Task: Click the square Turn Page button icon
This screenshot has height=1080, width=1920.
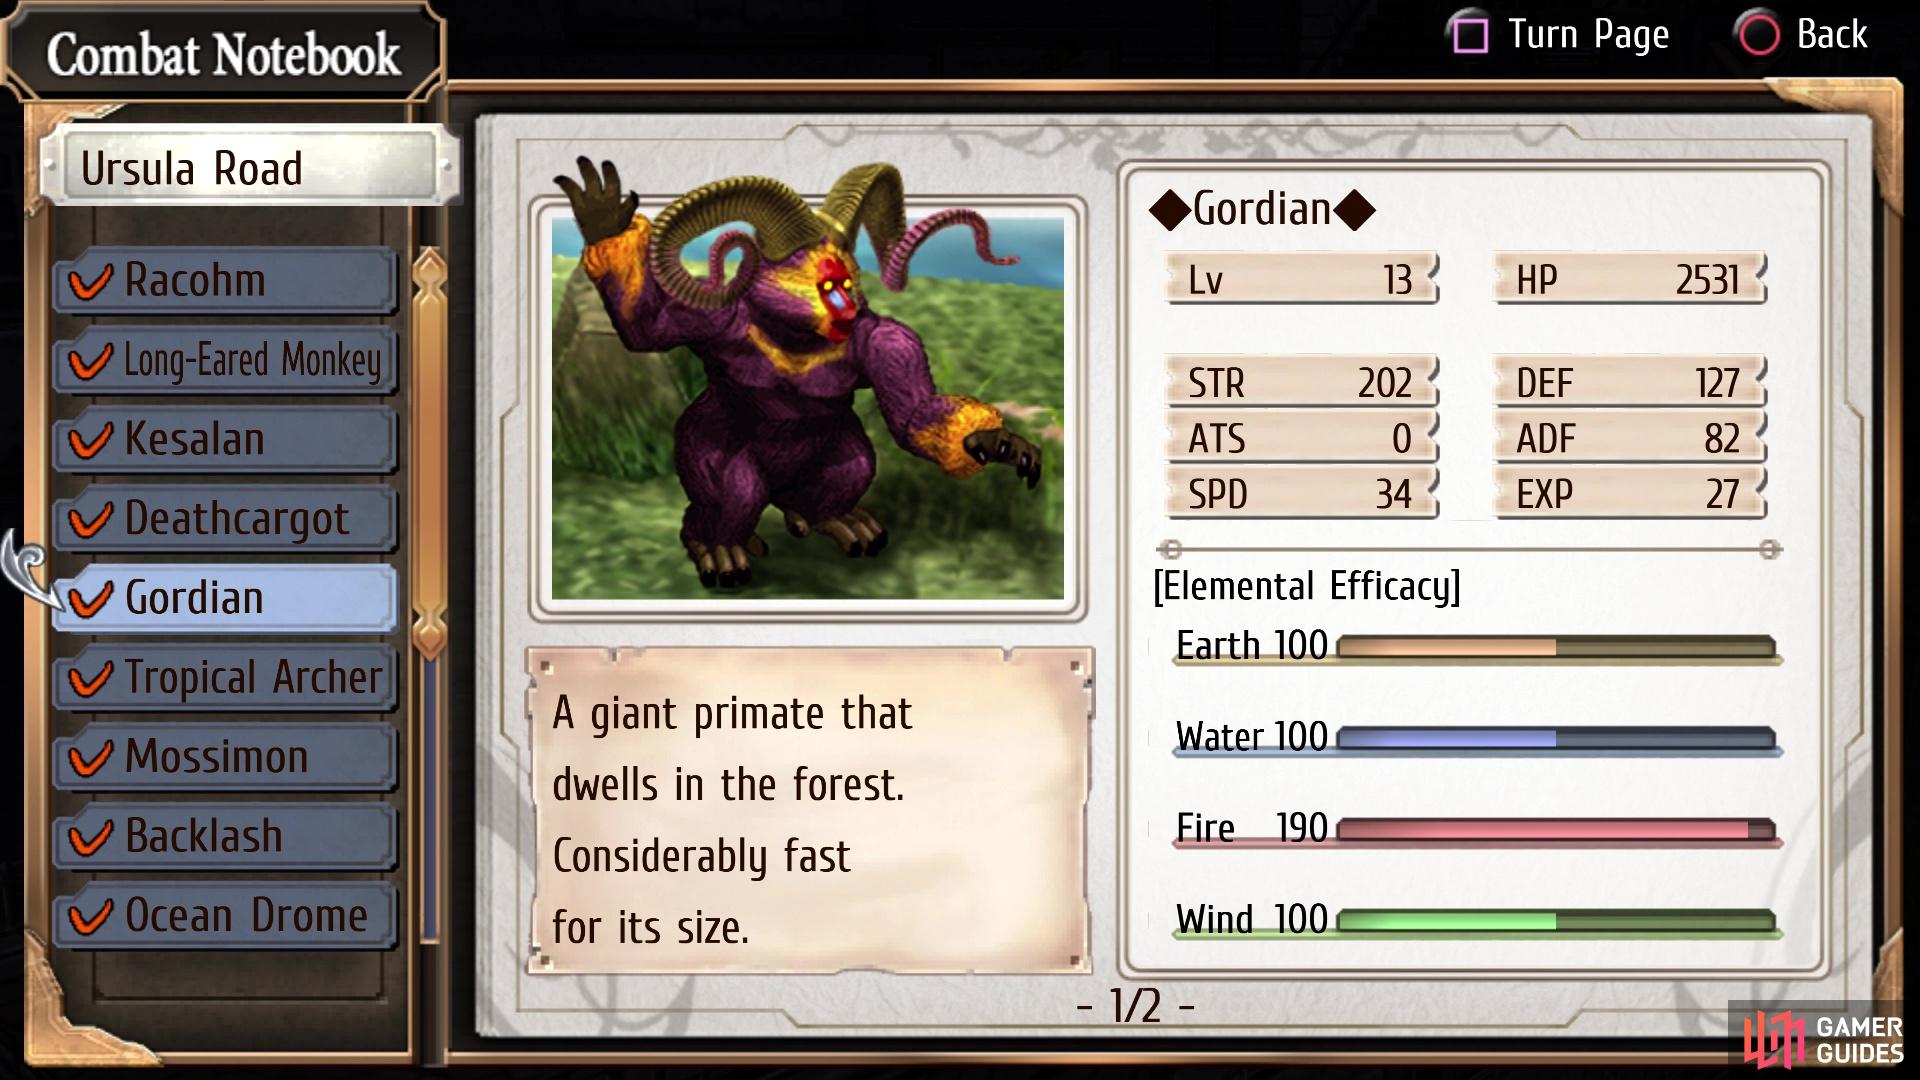Action: (x=1470, y=35)
